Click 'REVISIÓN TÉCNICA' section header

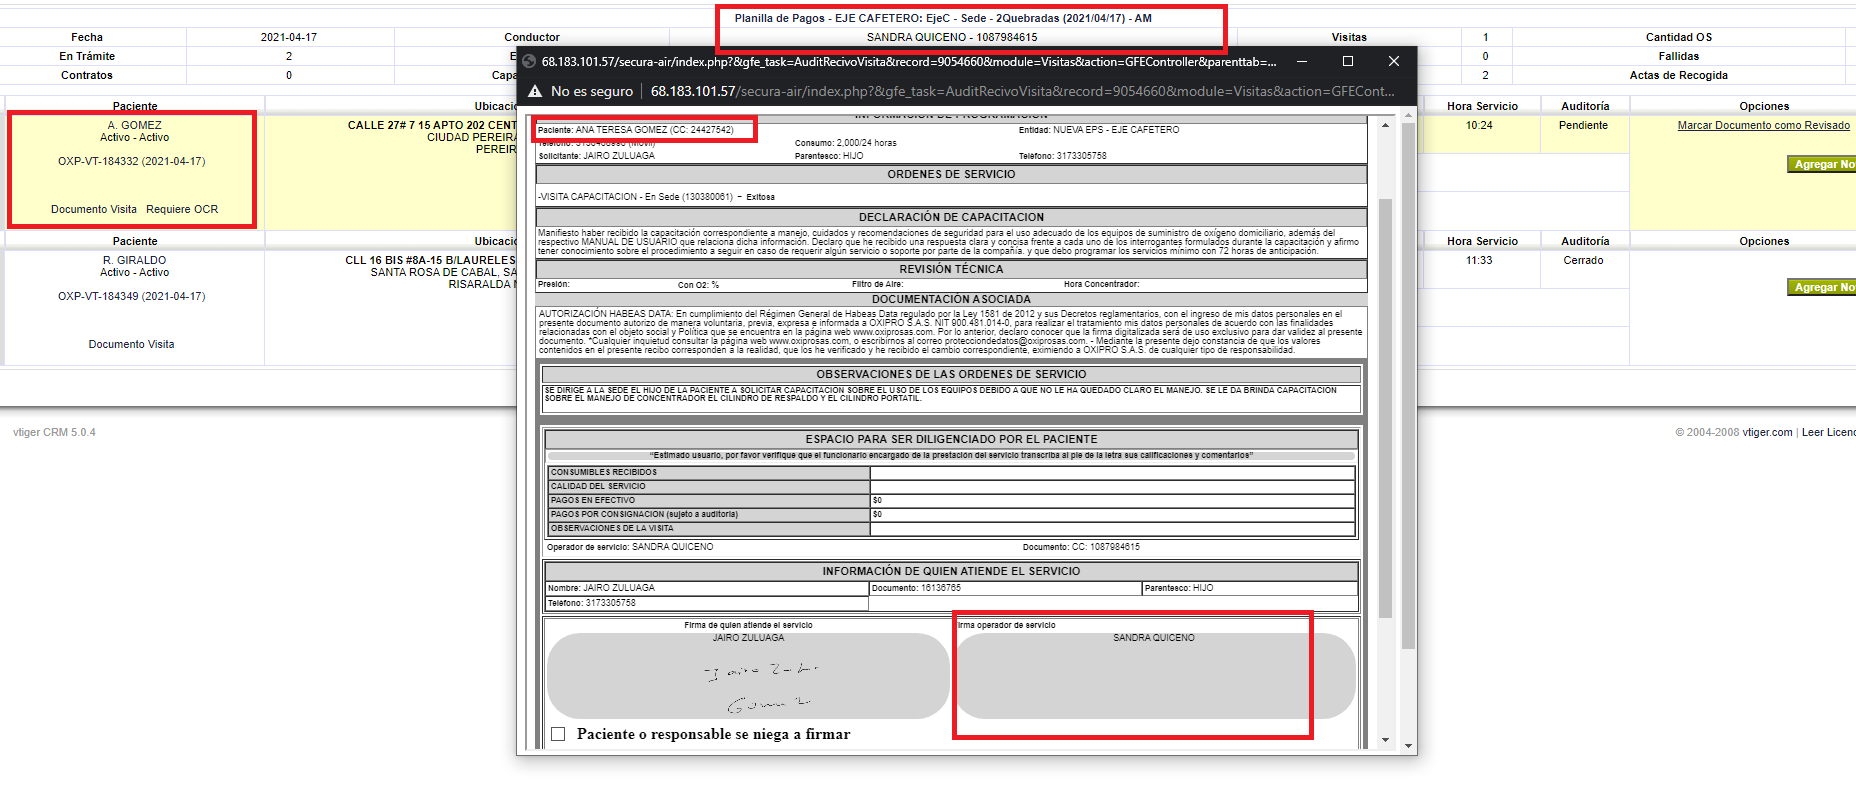(x=951, y=269)
